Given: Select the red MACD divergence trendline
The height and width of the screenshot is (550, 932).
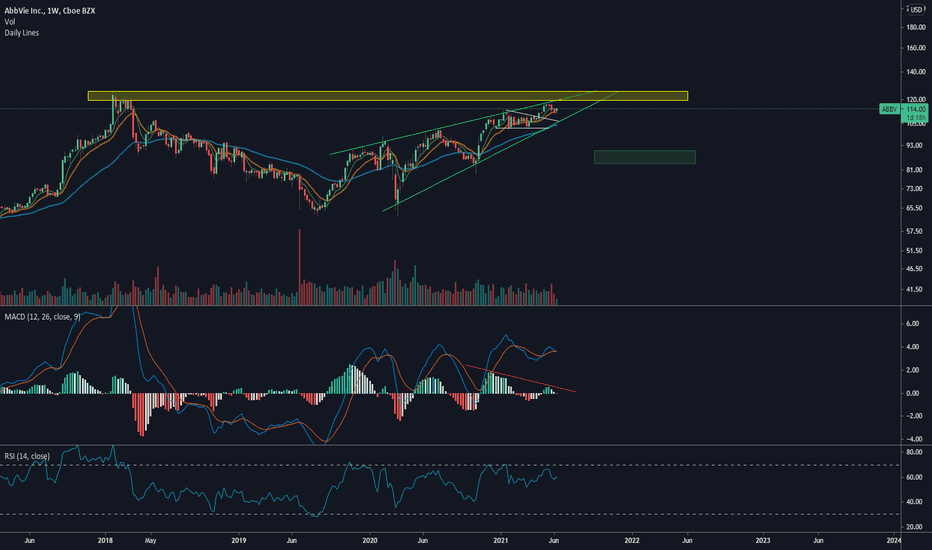Looking at the screenshot, I should point(521,378).
